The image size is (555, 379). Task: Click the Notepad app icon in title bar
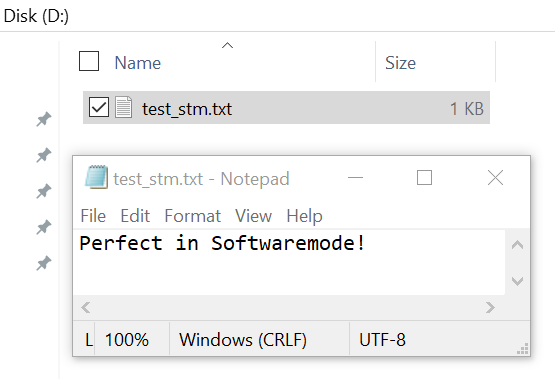tap(96, 177)
